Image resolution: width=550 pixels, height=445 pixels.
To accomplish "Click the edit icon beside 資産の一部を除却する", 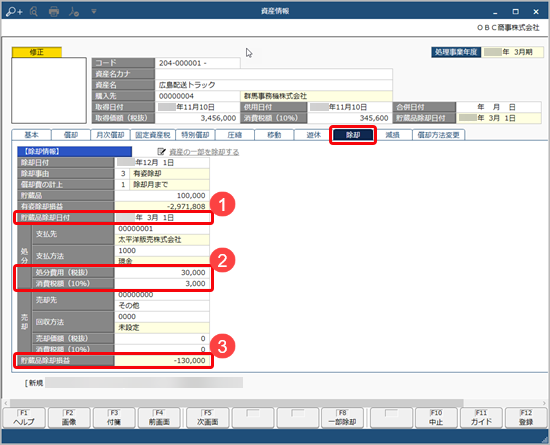I will (x=161, y=151).
